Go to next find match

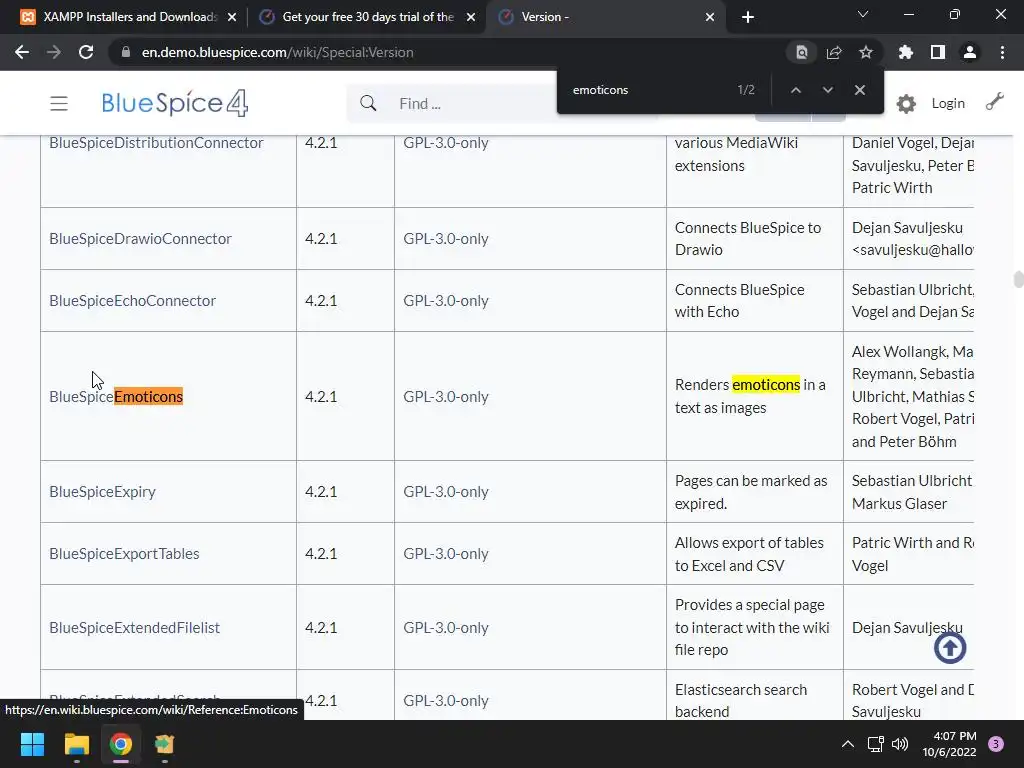[827, 90]
